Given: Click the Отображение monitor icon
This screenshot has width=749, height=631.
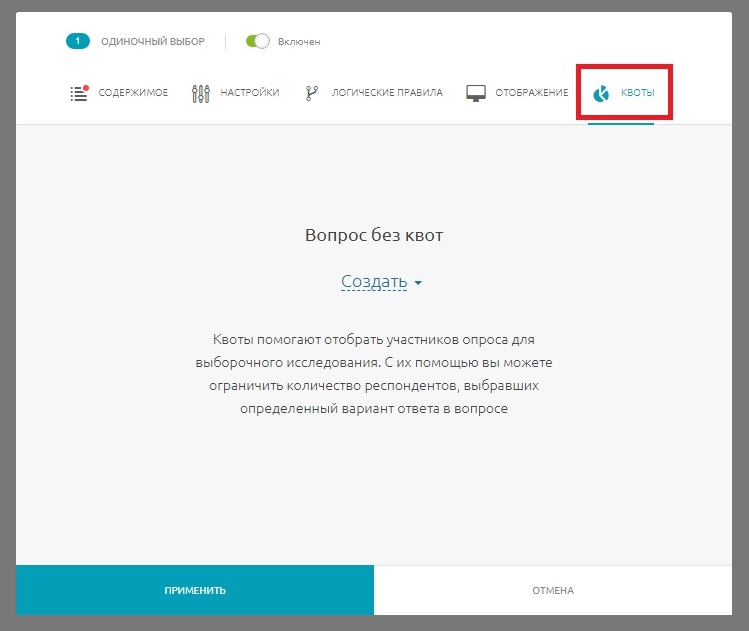Looking at the screenshot, I should pyautogui.click(x=476, y=93).
